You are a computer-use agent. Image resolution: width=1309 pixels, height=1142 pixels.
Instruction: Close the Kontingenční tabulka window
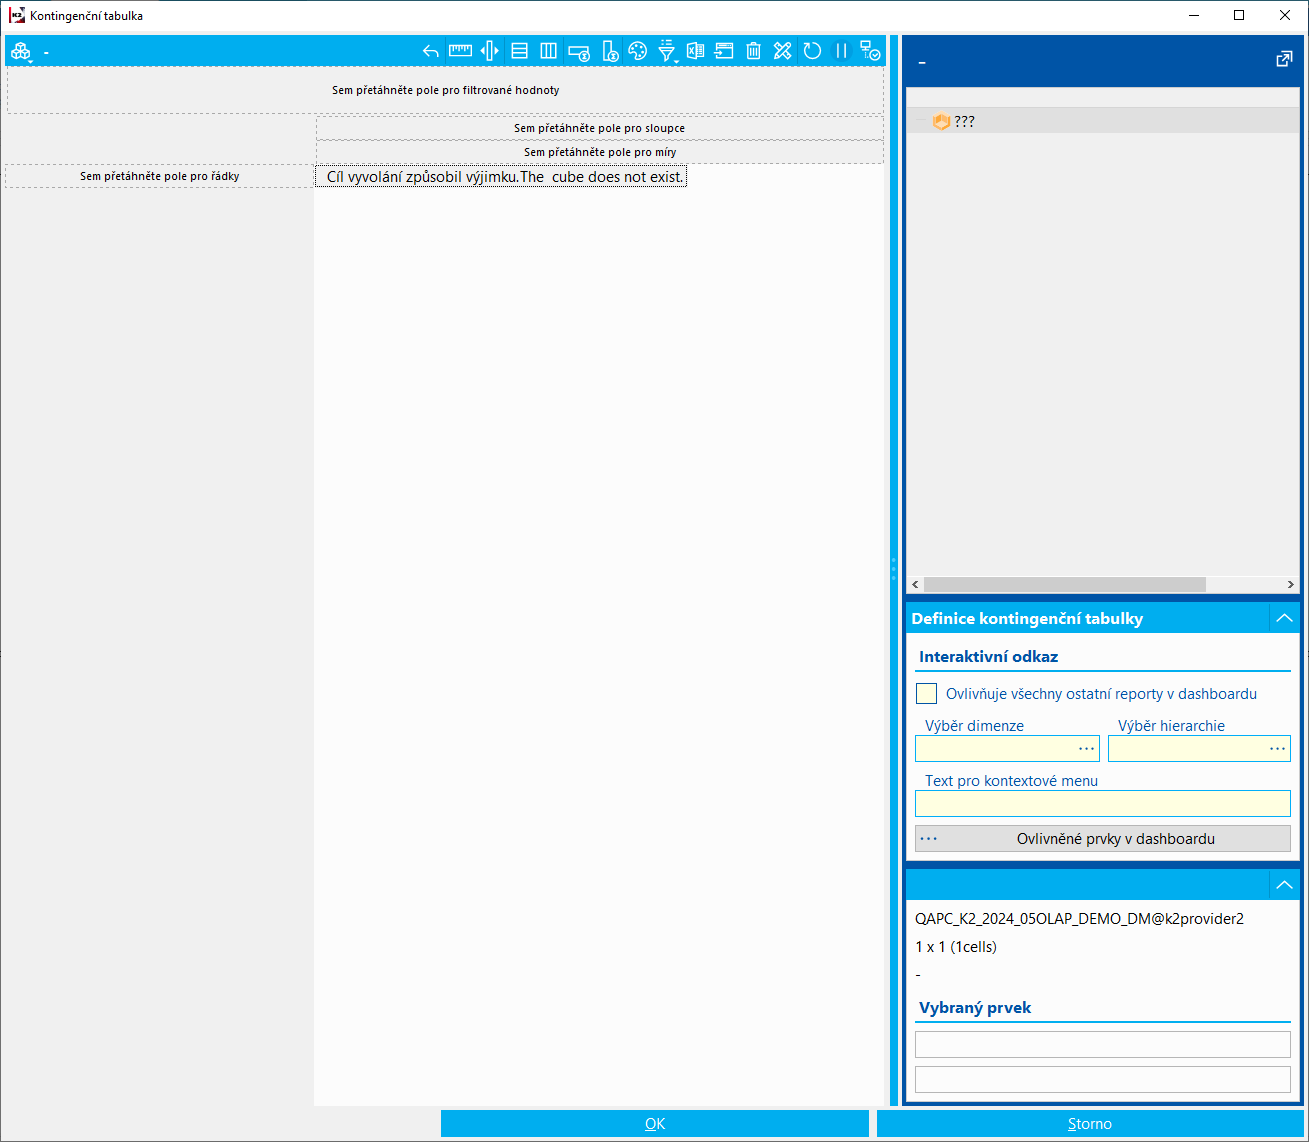pyautogui.click(x=1285, y=15)
